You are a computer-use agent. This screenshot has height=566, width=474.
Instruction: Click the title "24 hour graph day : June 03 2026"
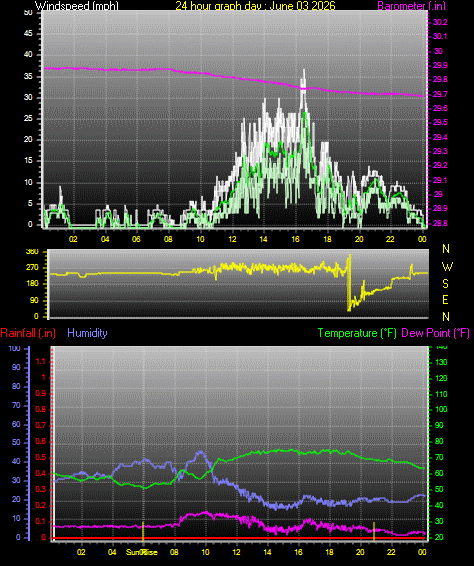(255, 5)
